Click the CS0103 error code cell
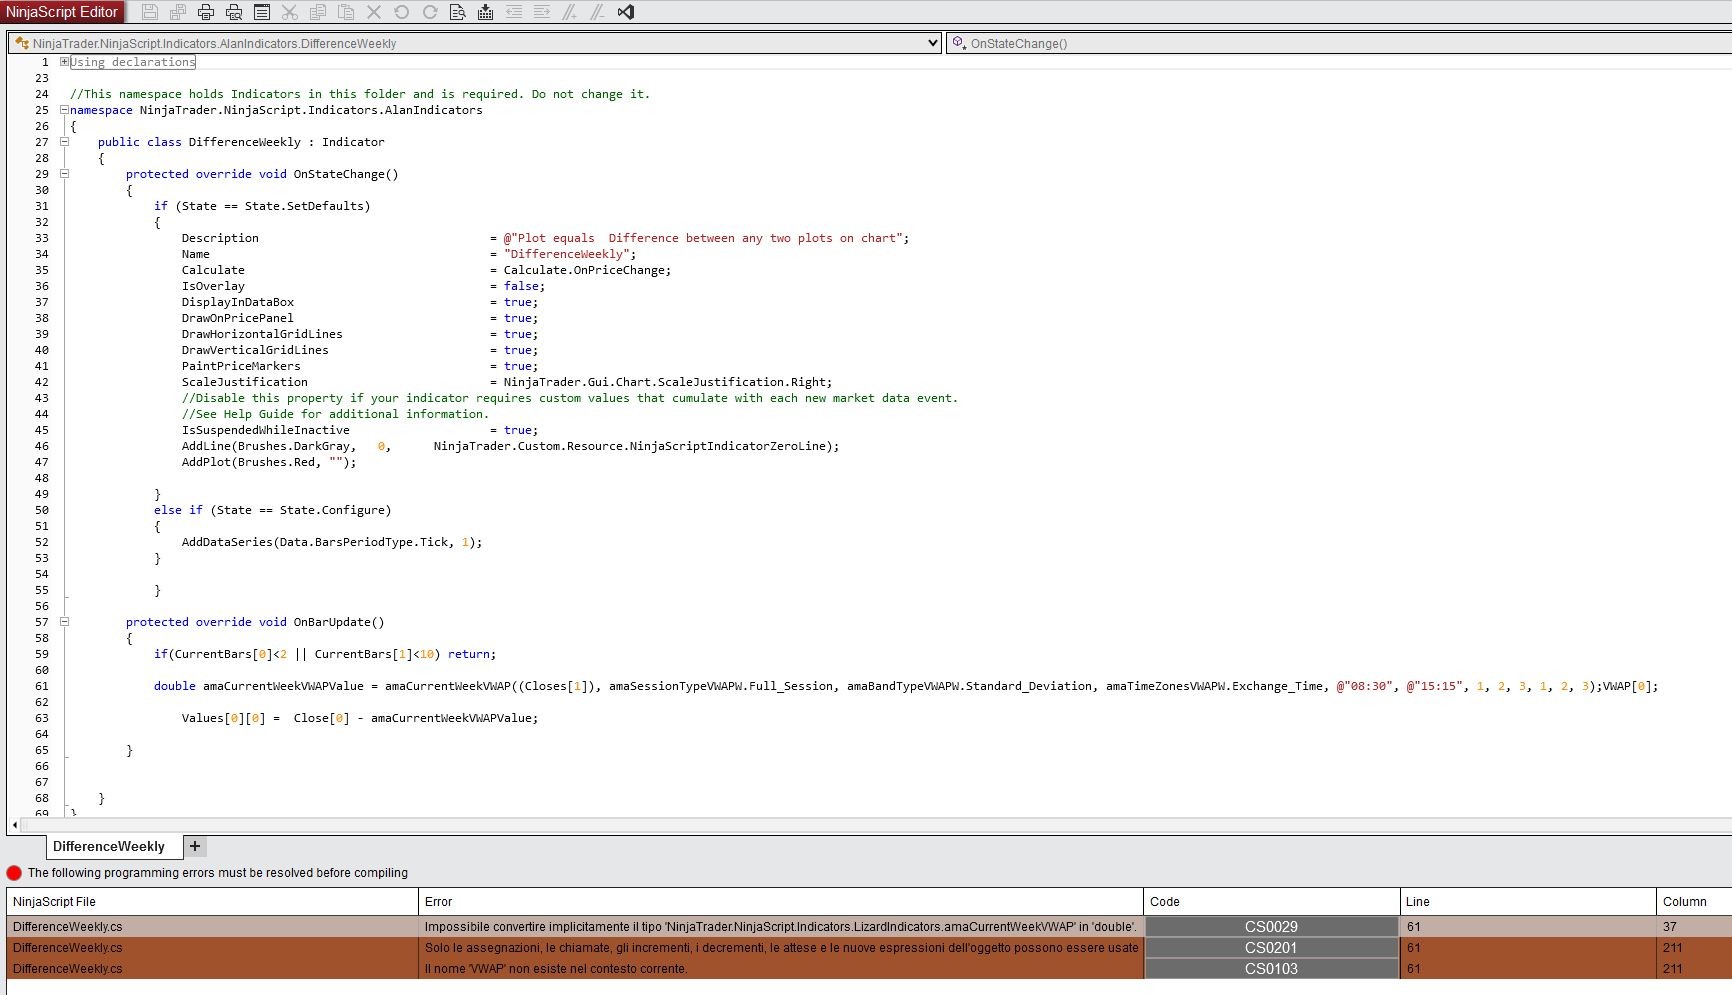The width and height of the screenshot is (1732, 995). (1271, 969)
